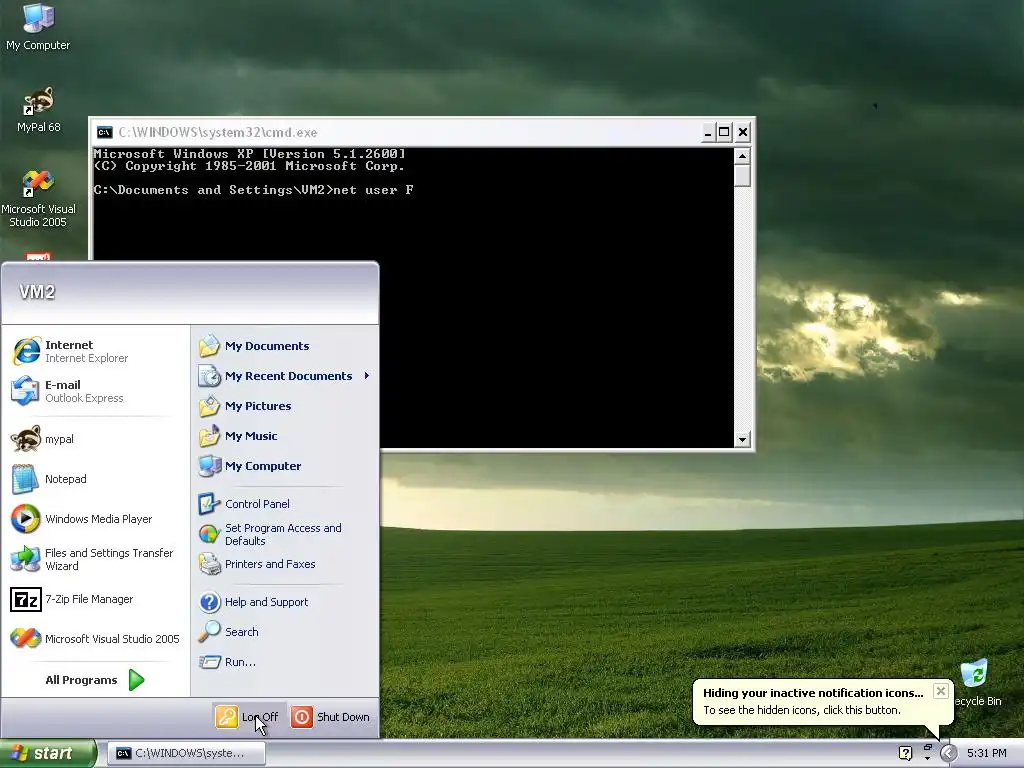The height and width of the screenshot is (768, 1024).
Task: Click the Shut Down button
Action: click(x=331, y=717)
